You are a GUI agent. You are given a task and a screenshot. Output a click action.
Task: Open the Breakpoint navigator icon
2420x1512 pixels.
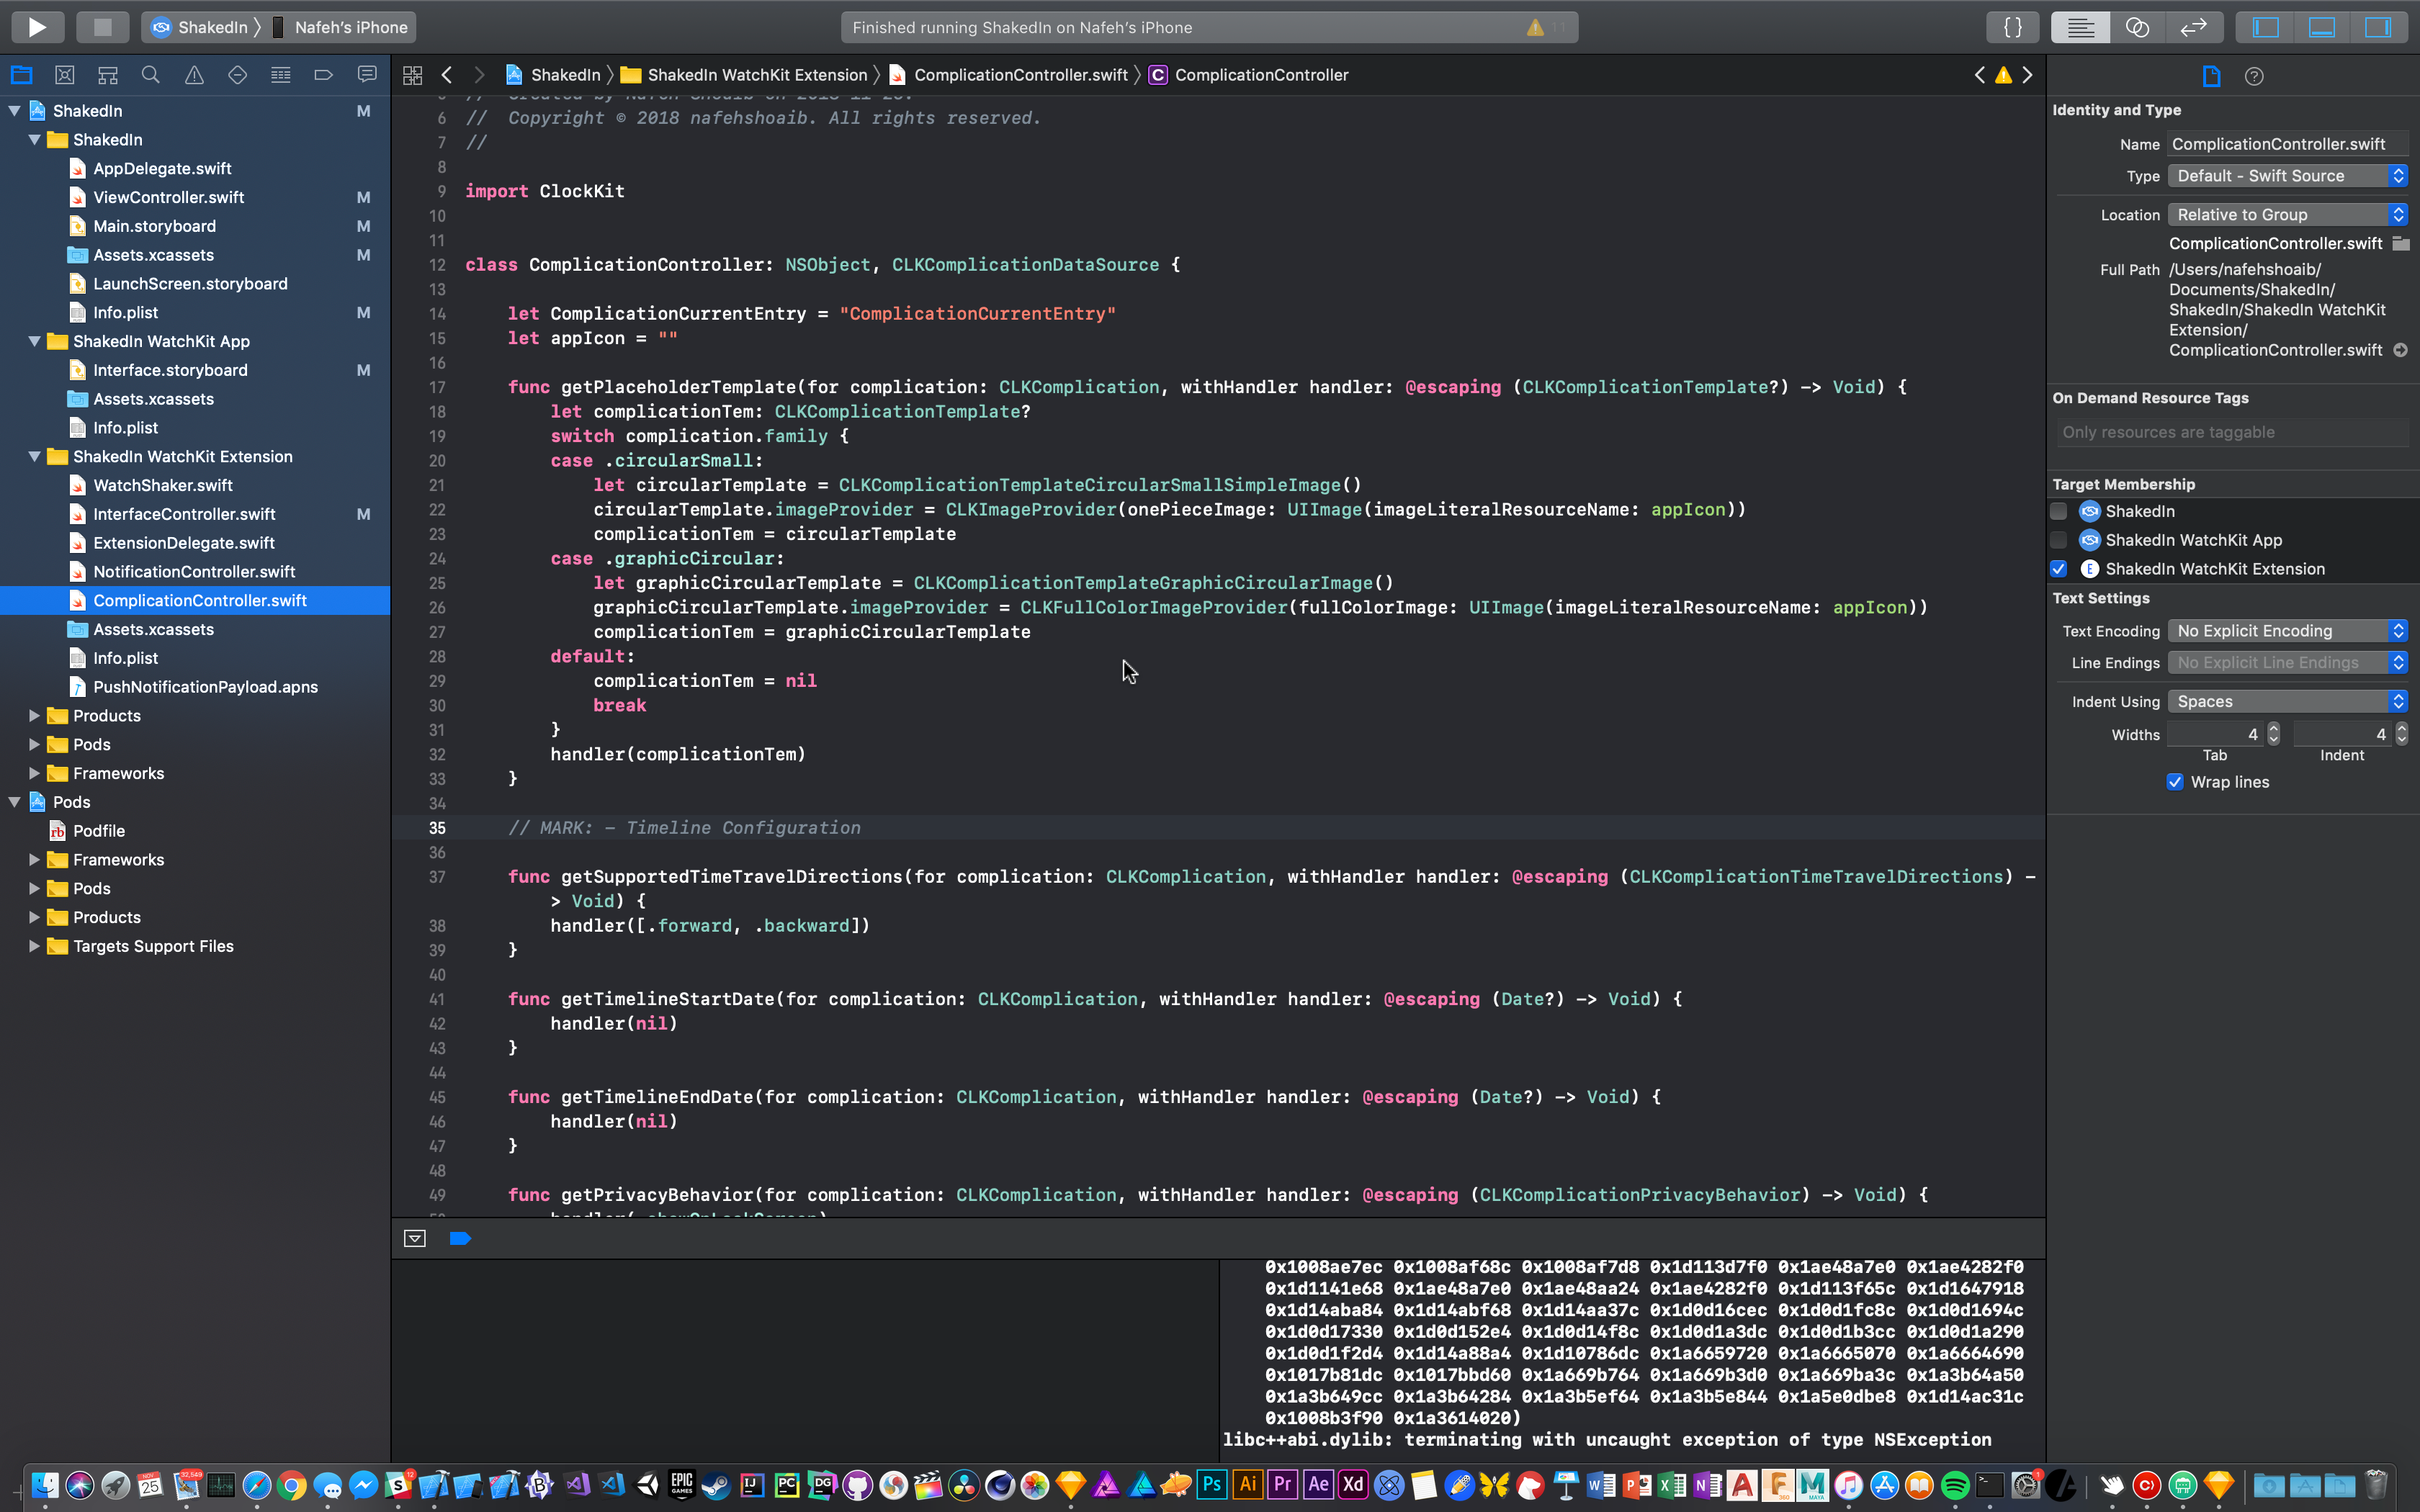coord(323,75)
